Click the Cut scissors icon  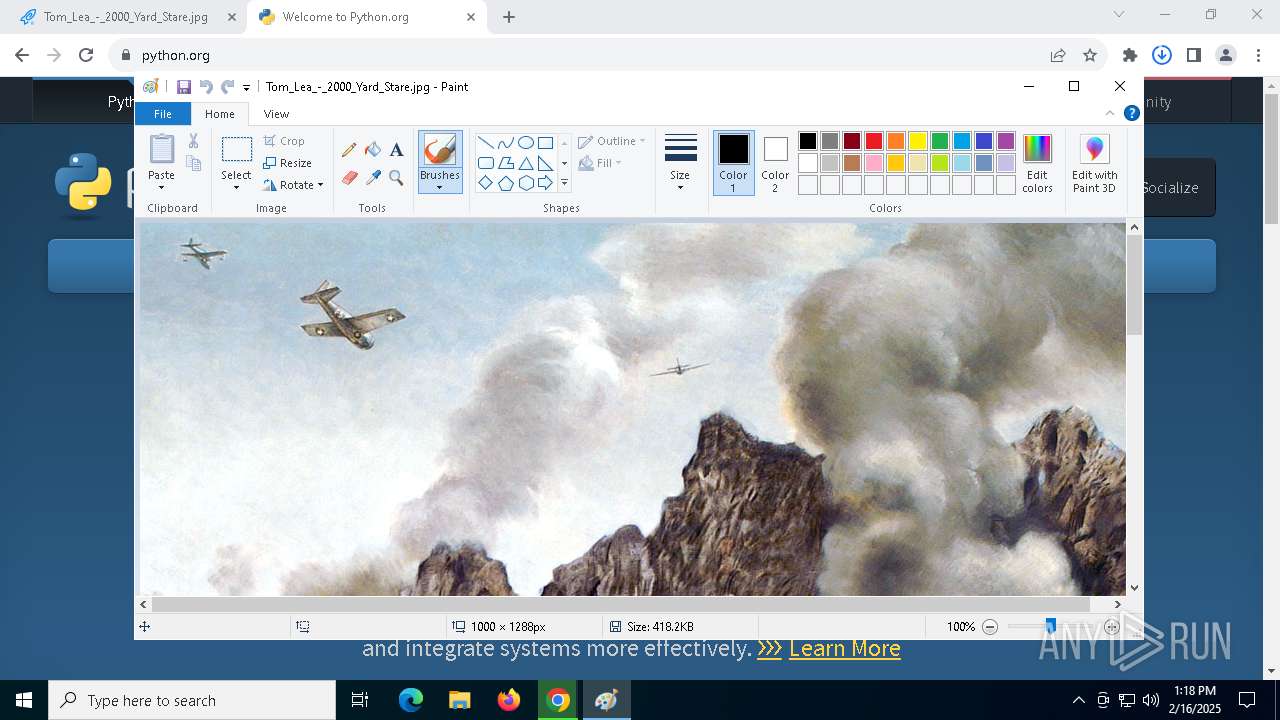coord(194,141)
